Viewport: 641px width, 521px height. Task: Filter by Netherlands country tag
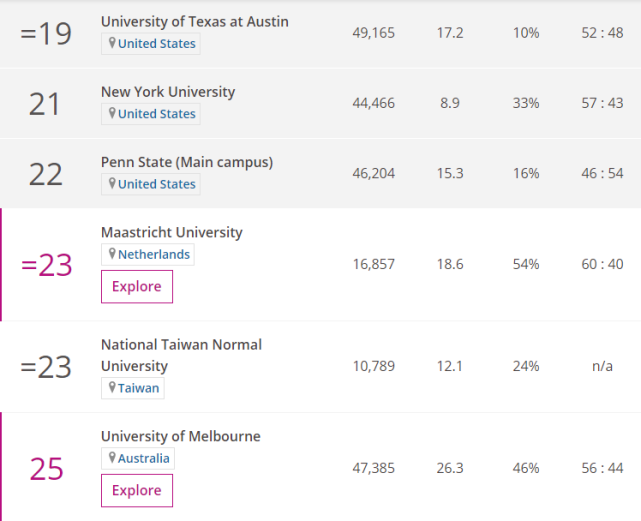(x=153, y=254)
